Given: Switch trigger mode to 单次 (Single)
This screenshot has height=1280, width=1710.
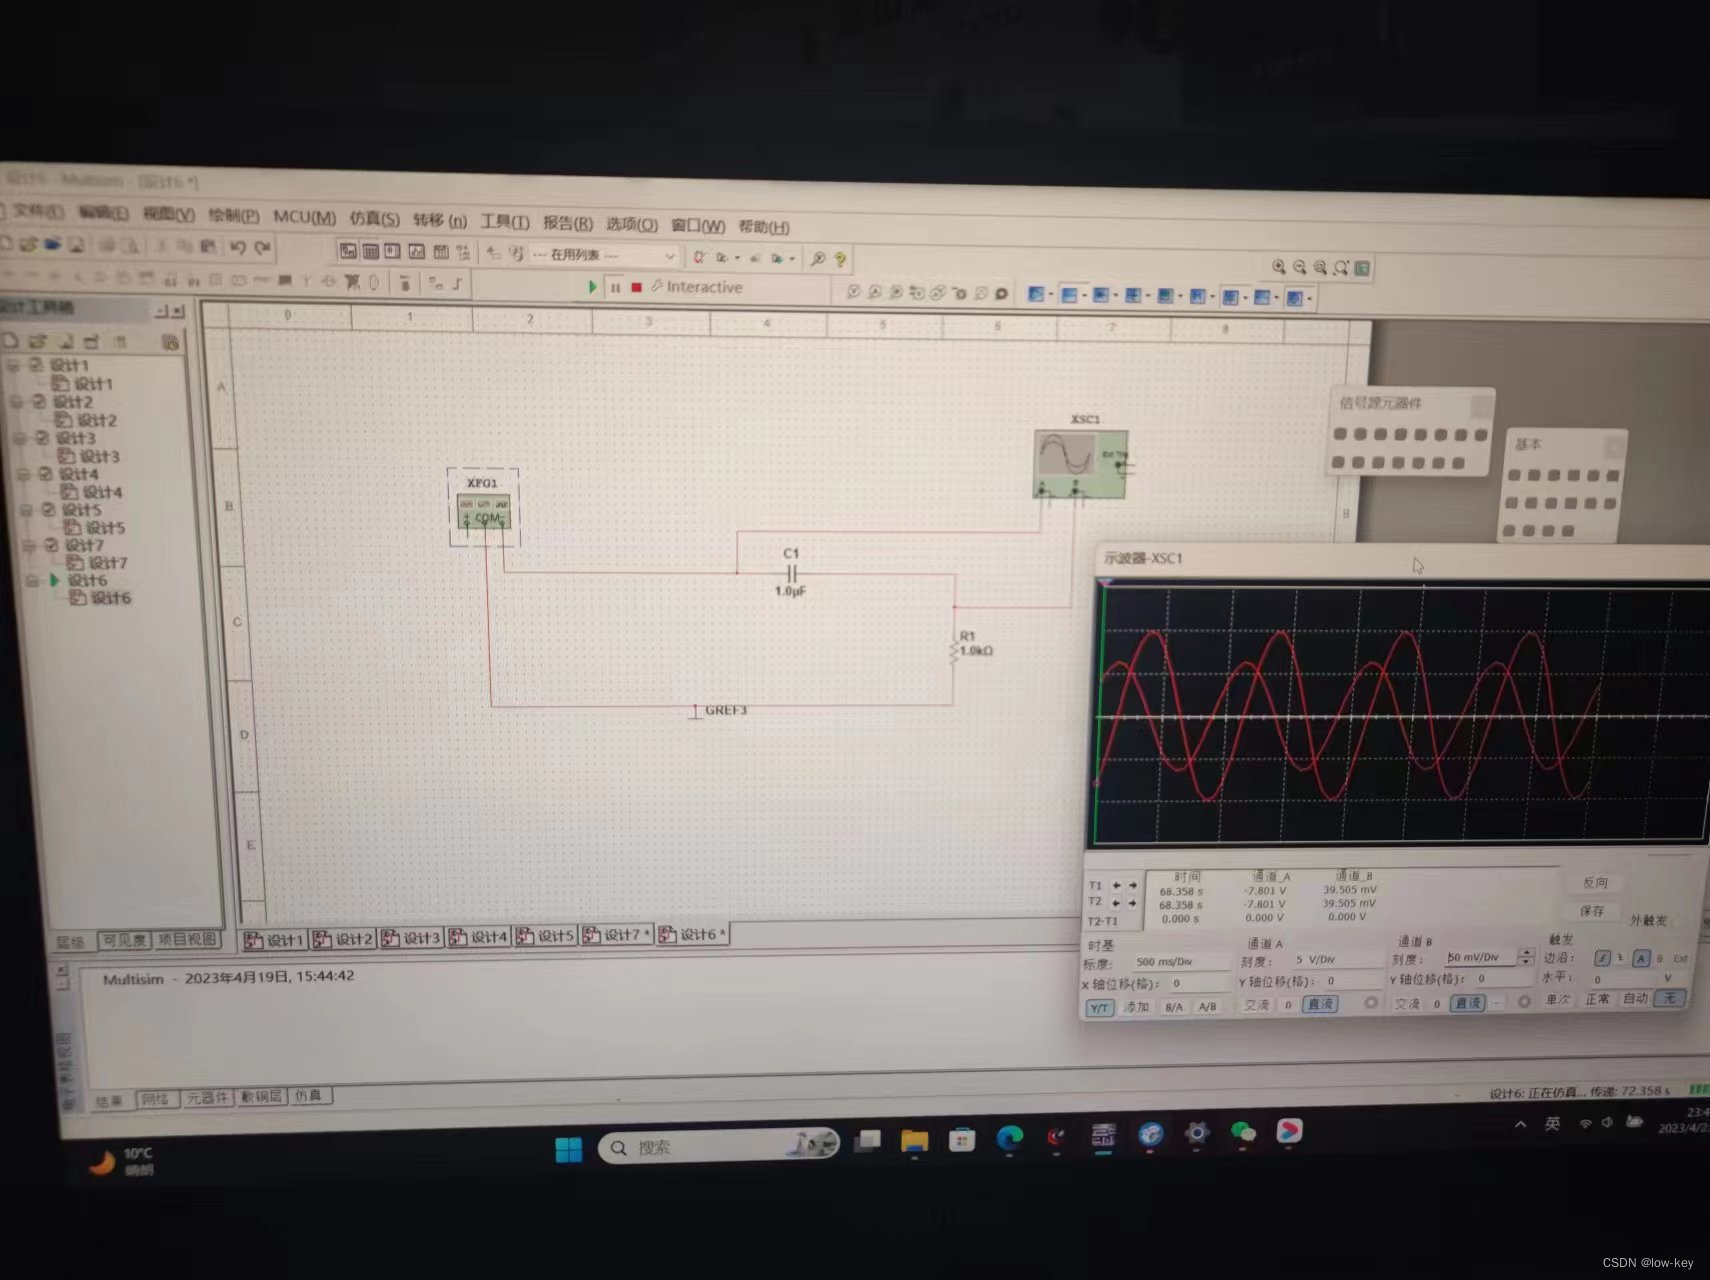Looking at the screenshot, I should (1559, 999).
